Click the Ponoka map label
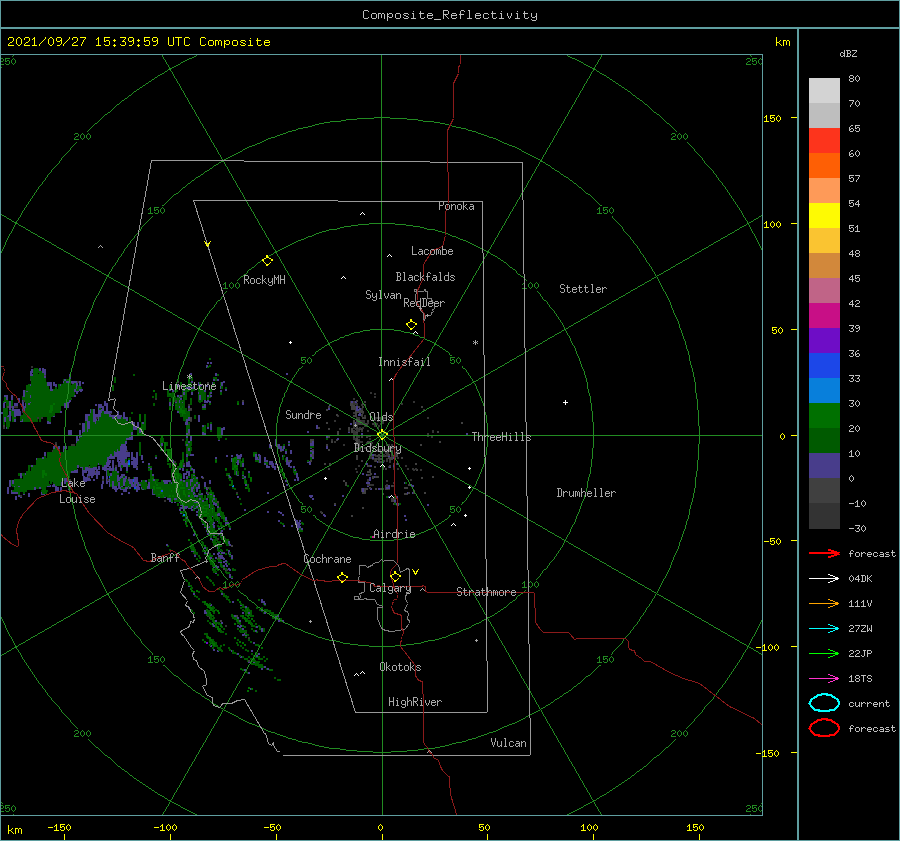This screenshot has height=841, width=900. click(456, 206)
